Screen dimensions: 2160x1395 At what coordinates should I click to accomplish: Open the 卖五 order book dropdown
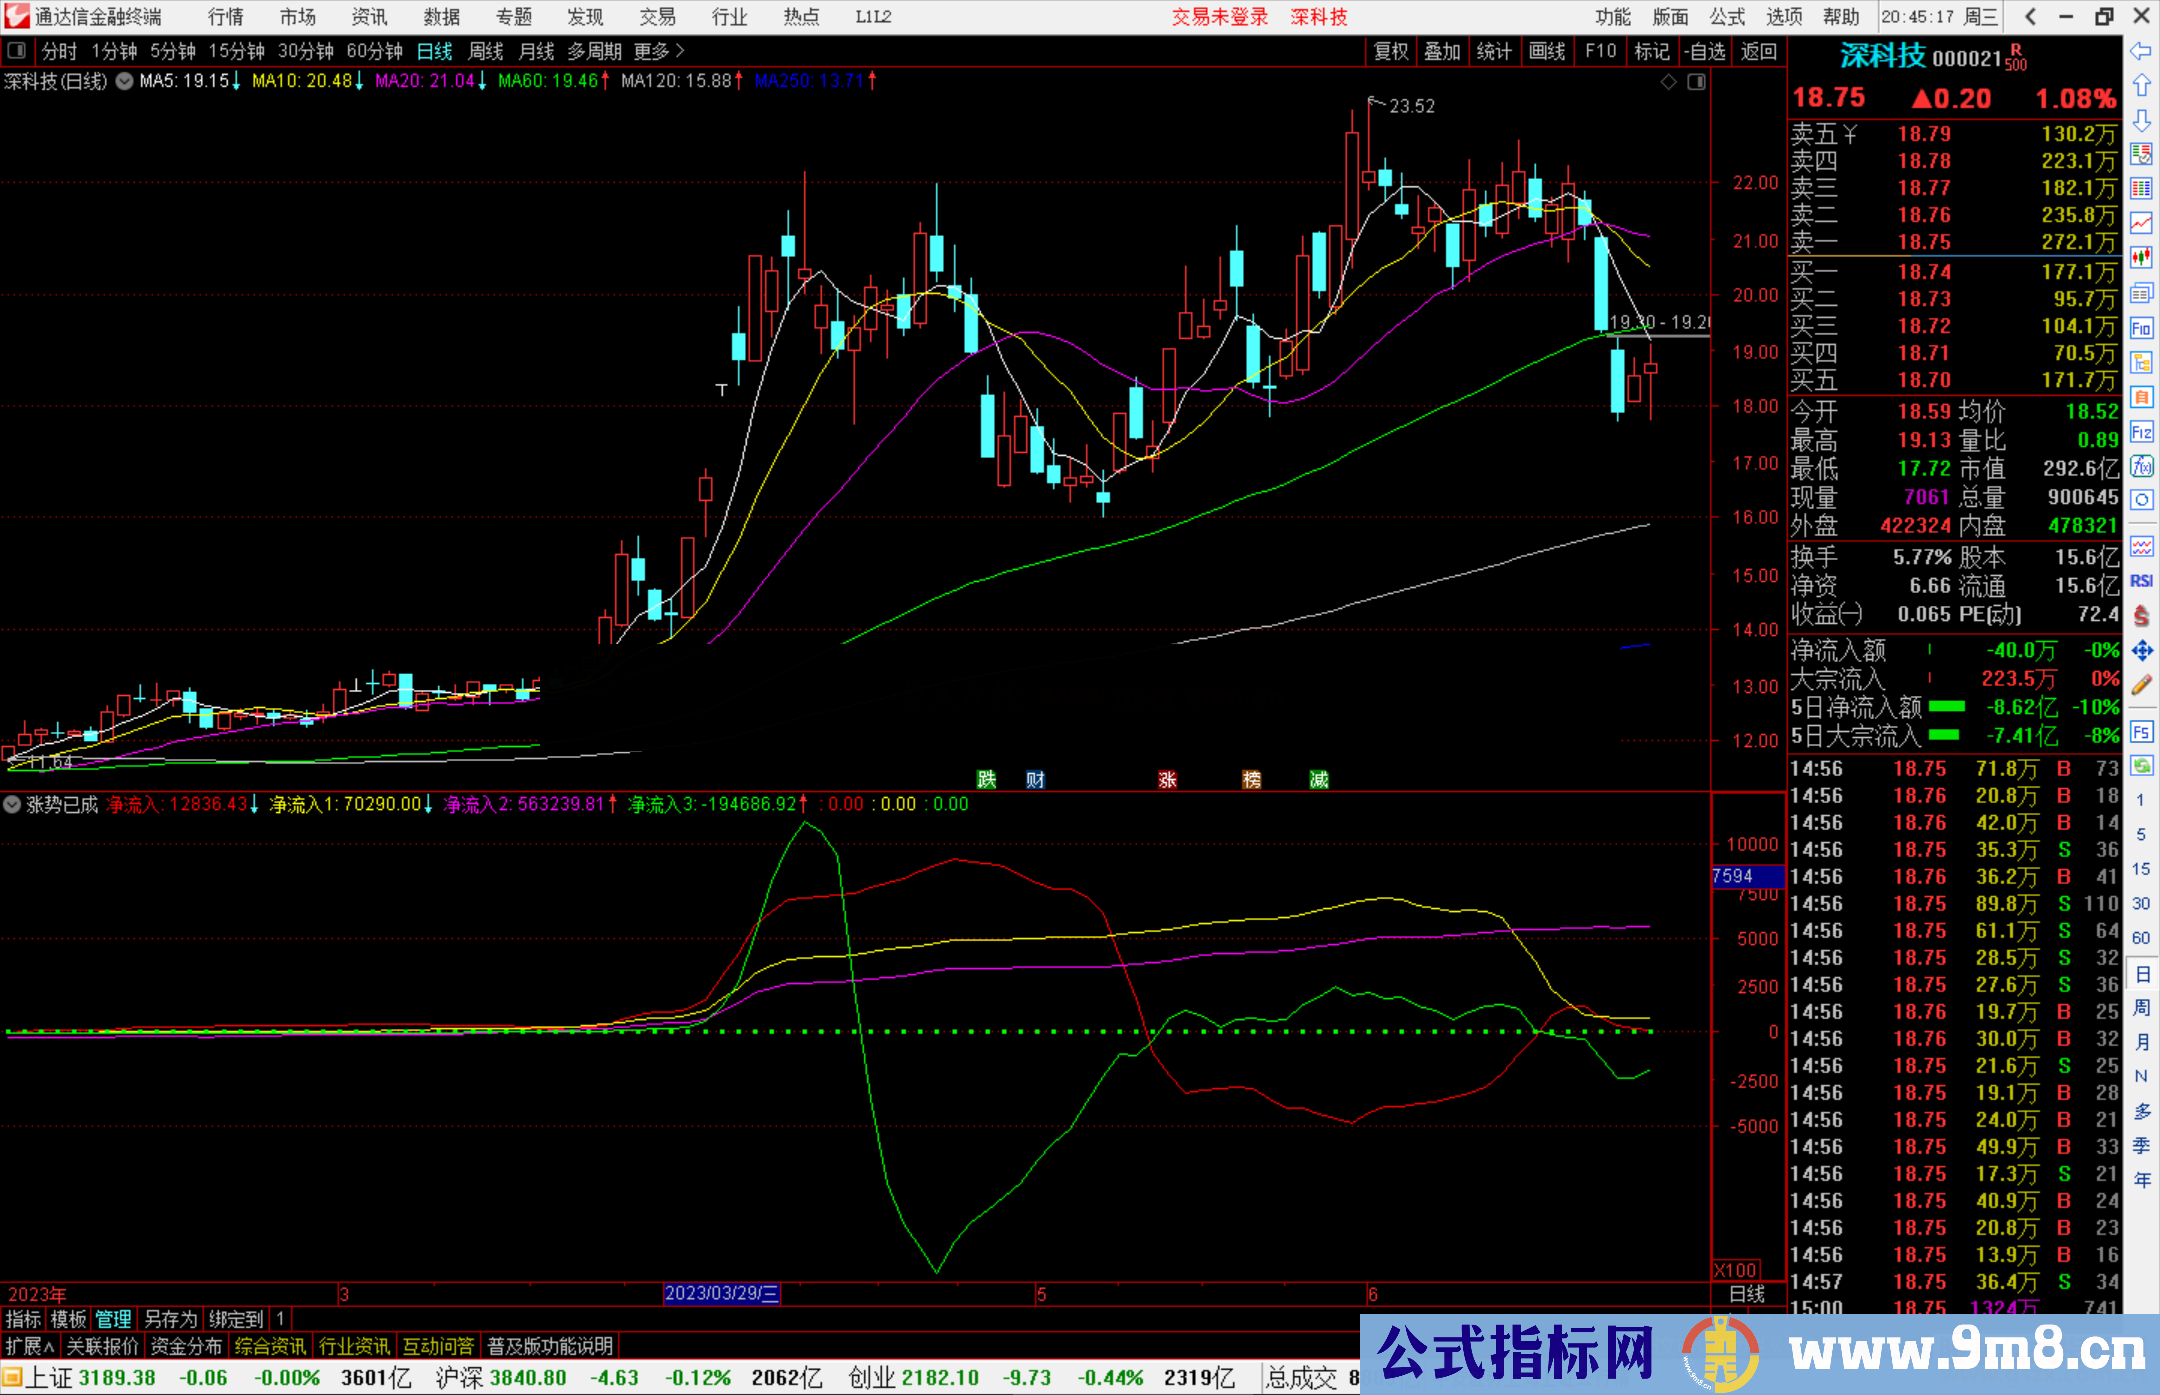click(x=1851, y=134)
